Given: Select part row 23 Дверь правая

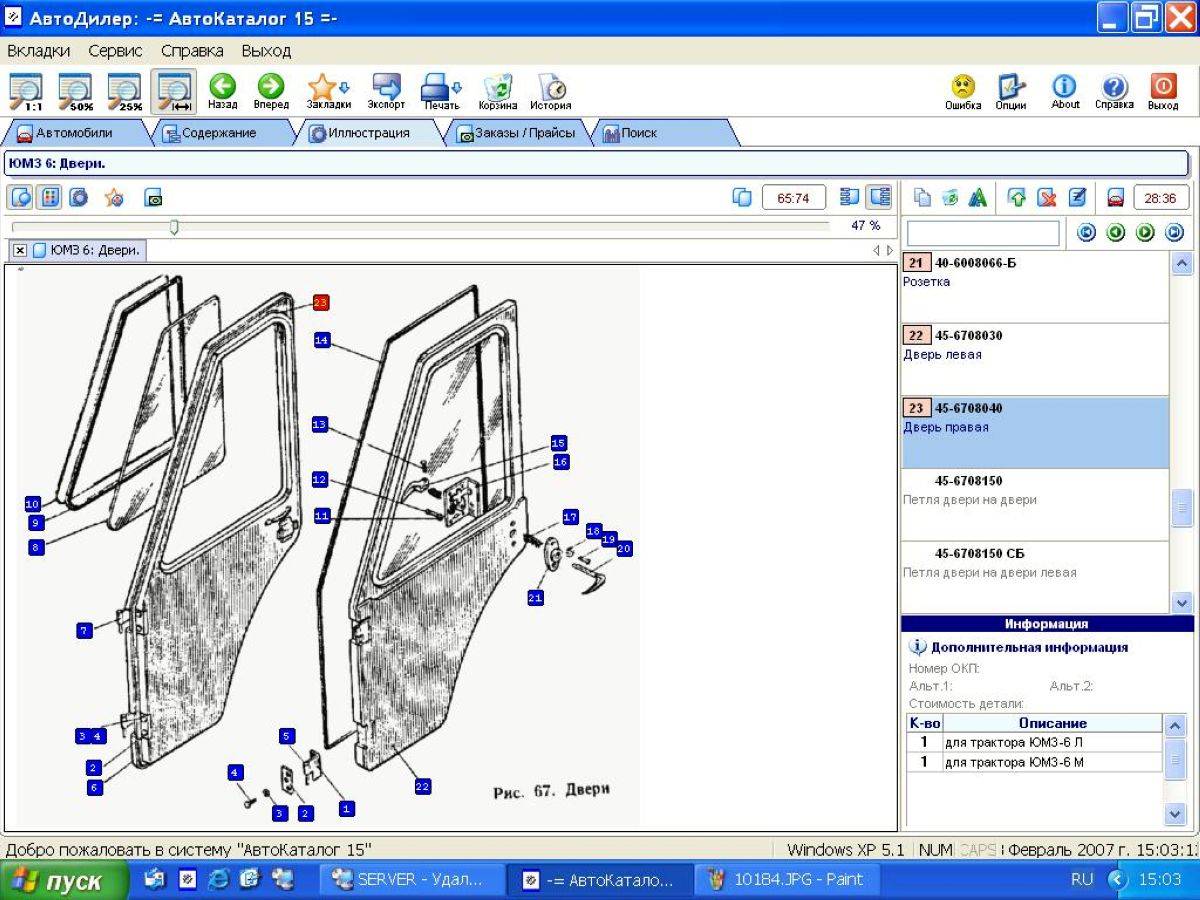Looking at the screenshot, I should click(1034, 433).
